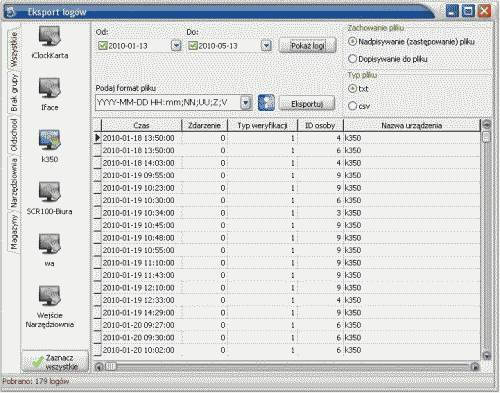
Task: Select the wa device icon
Action: tap(50, 244)
